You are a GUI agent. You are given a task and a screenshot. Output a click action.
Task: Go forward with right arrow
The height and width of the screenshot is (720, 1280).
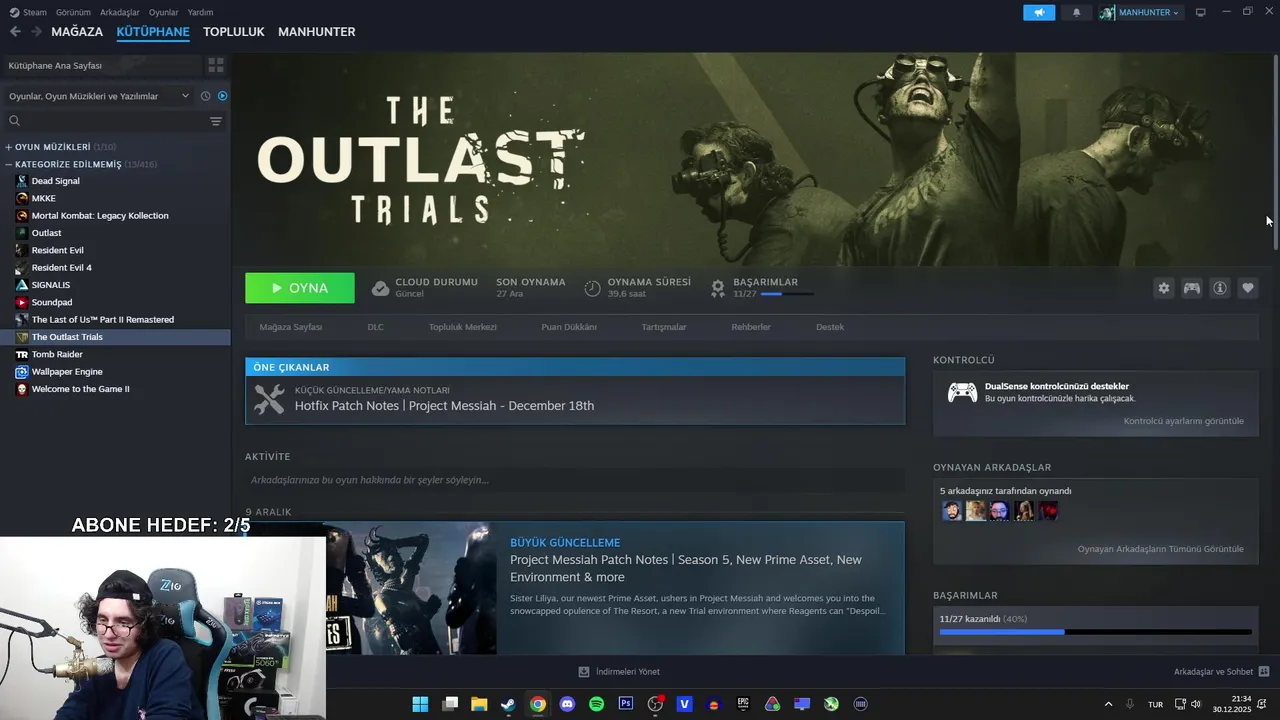(x=36, y=32)
